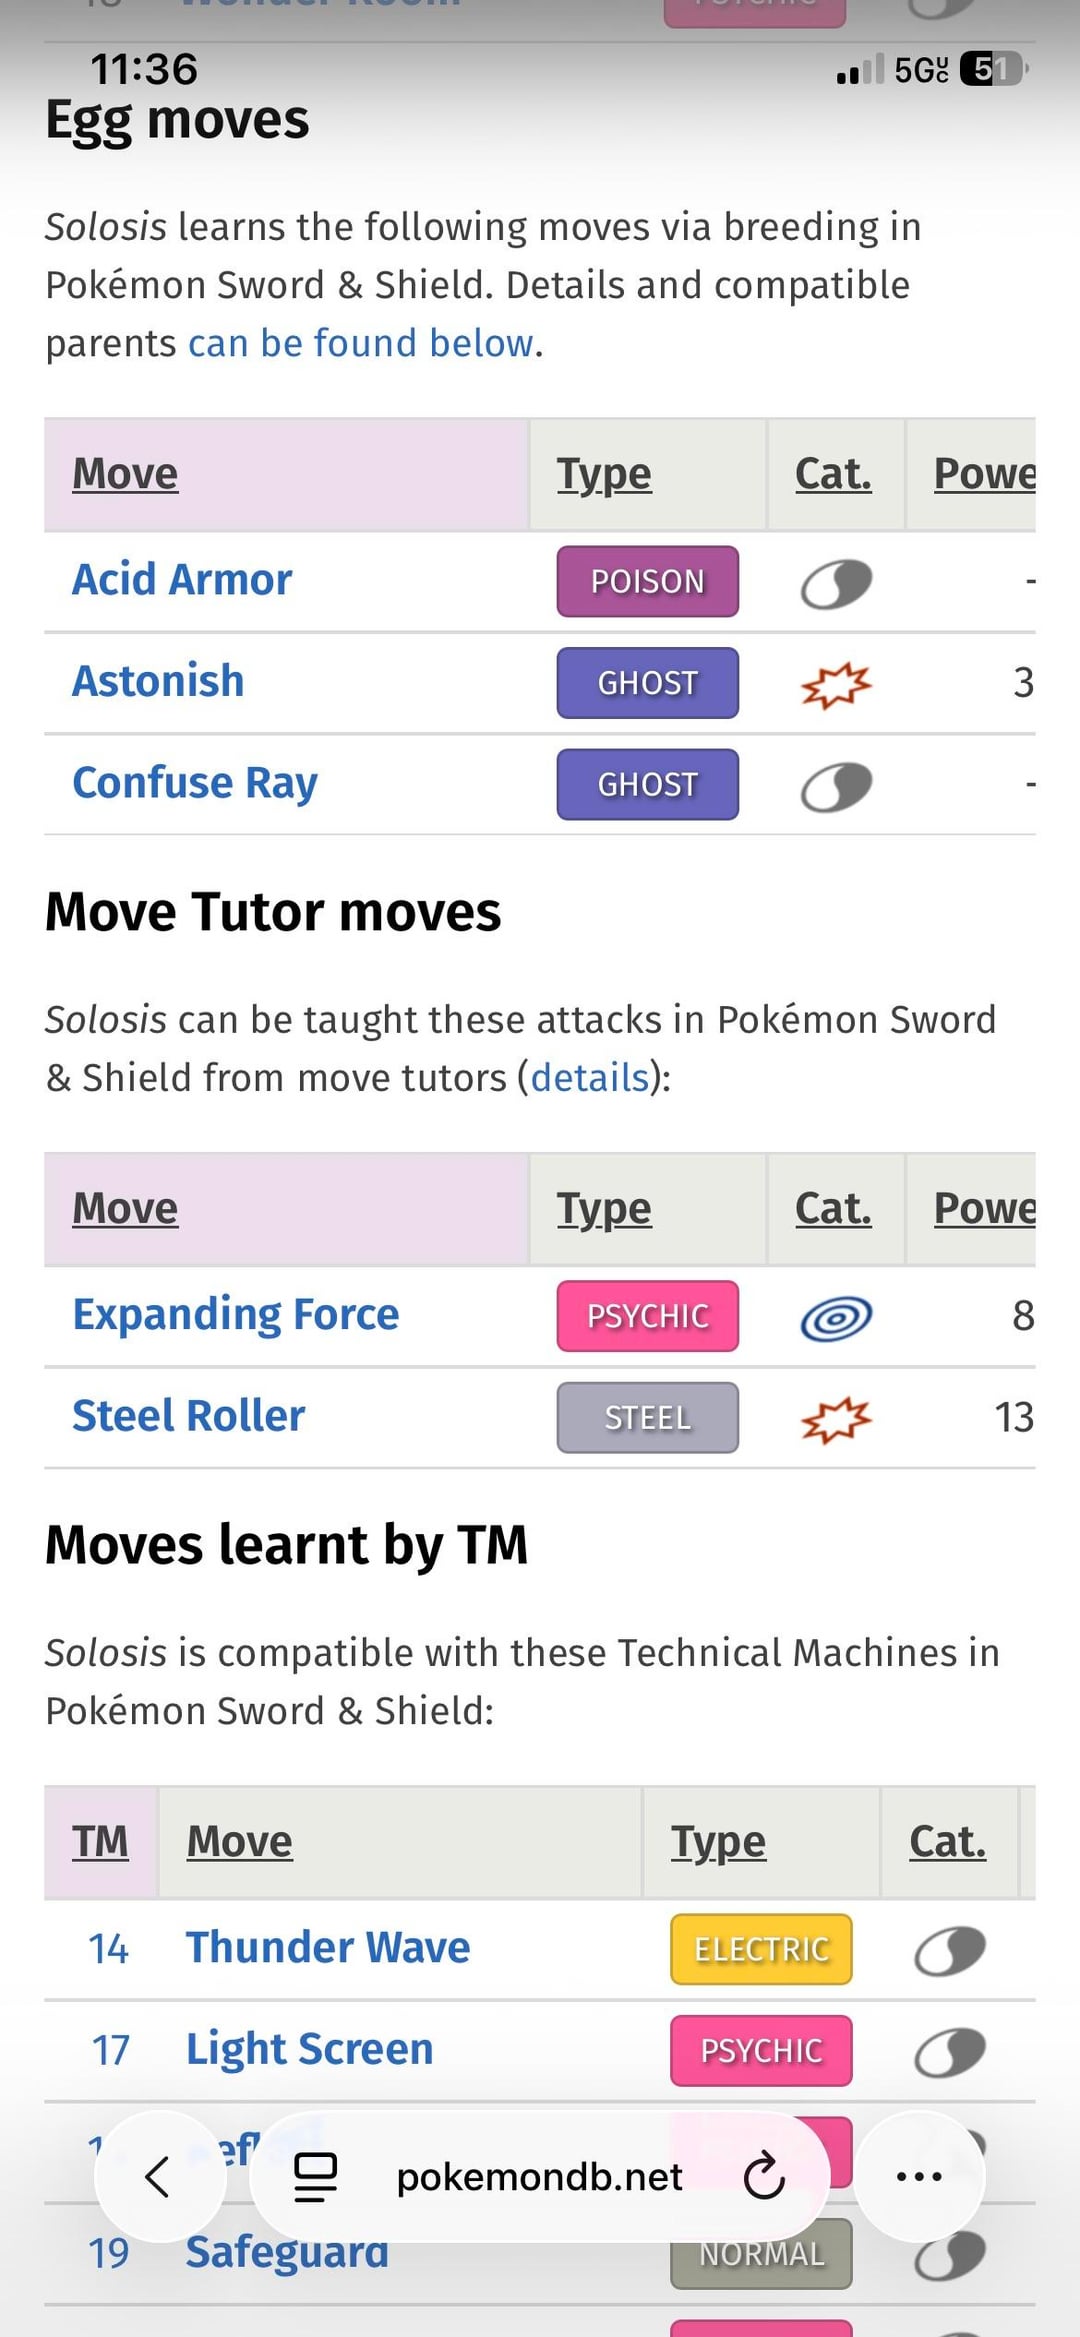Sort the TM table by TM number

100,1841
